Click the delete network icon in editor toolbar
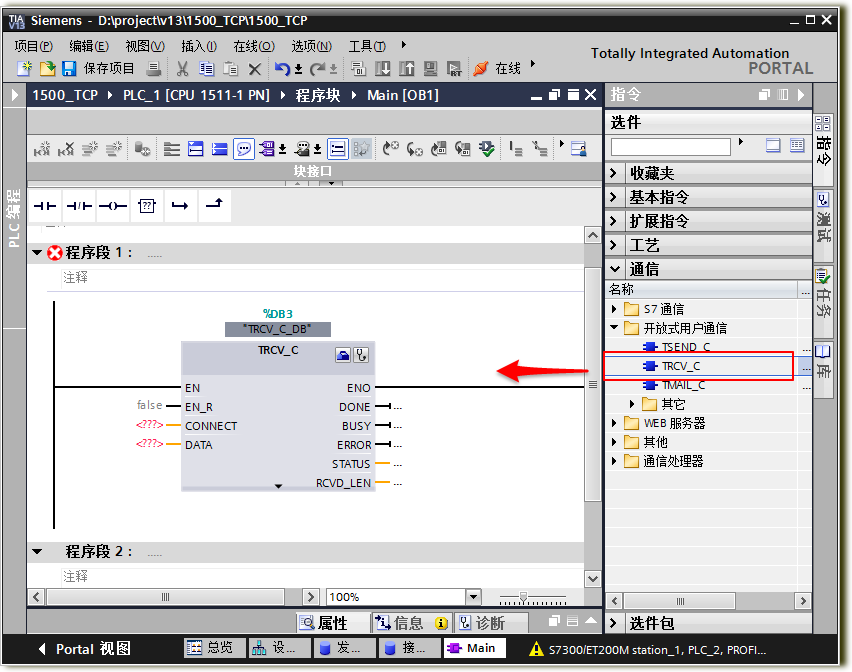This screenshot has height=672, width=852. [x=66, y=149]
